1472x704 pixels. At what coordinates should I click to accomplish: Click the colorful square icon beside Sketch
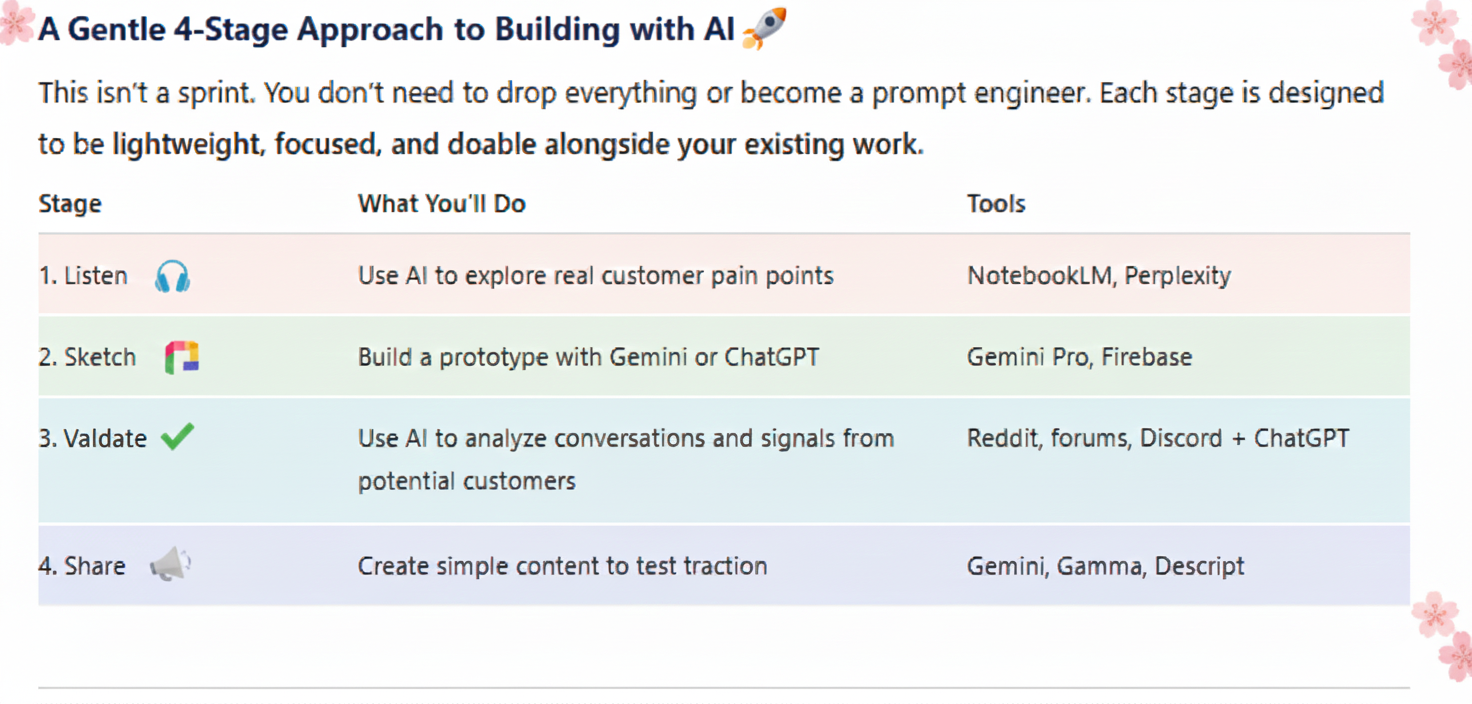pyautogui.click(x=182, y=357)
